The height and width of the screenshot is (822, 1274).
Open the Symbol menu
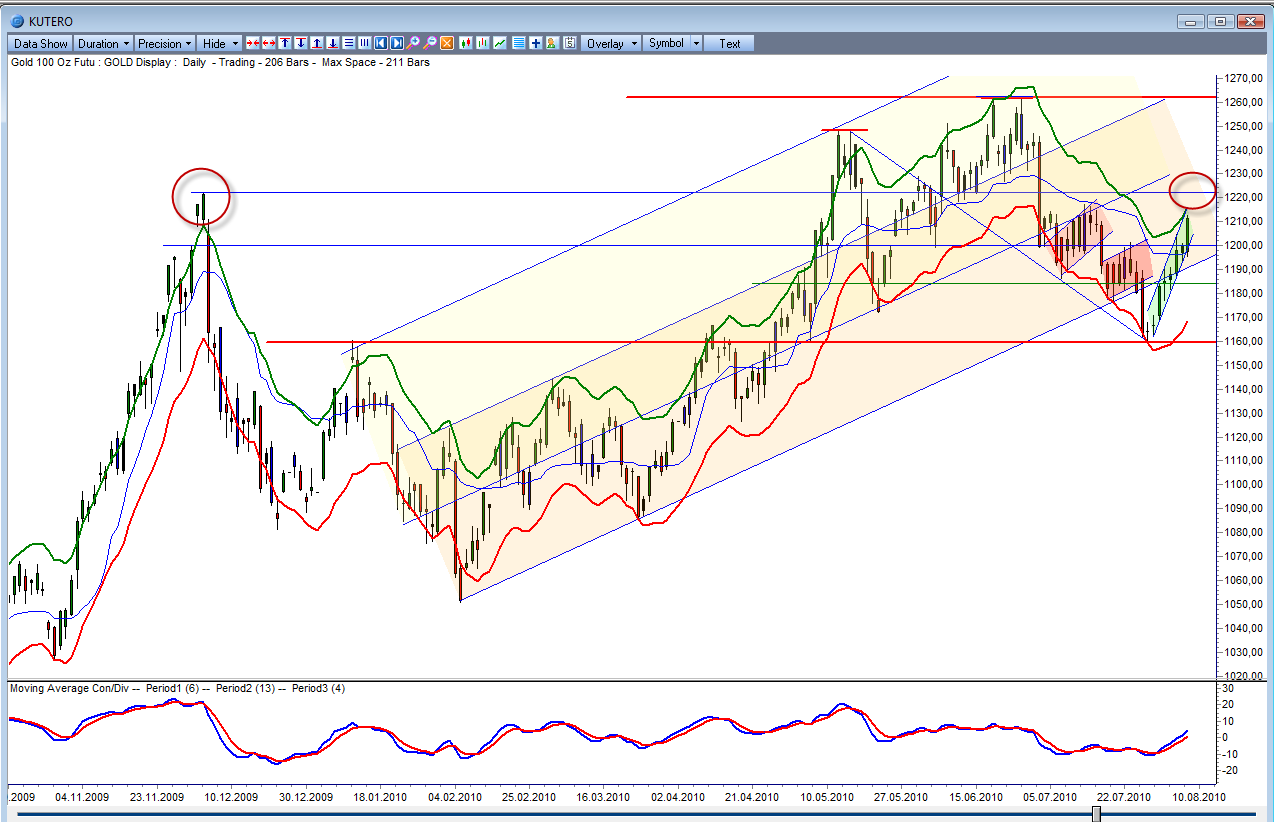[x=672, y=43]
